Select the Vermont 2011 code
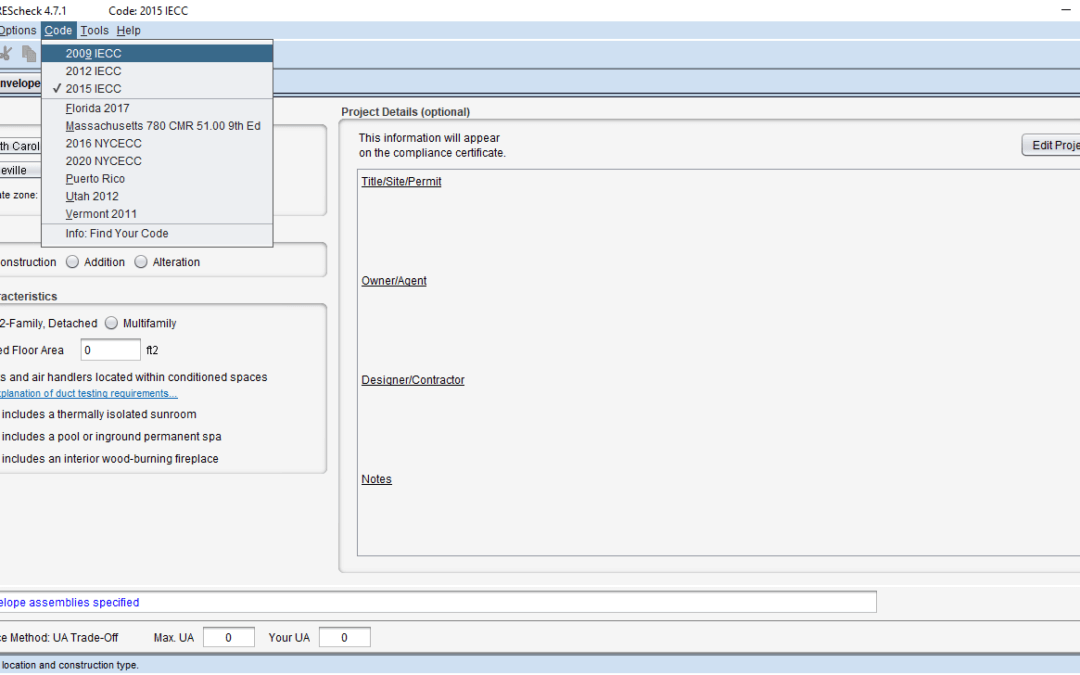The width and height of the screenshot is (1080, 675). coord(101,214)
